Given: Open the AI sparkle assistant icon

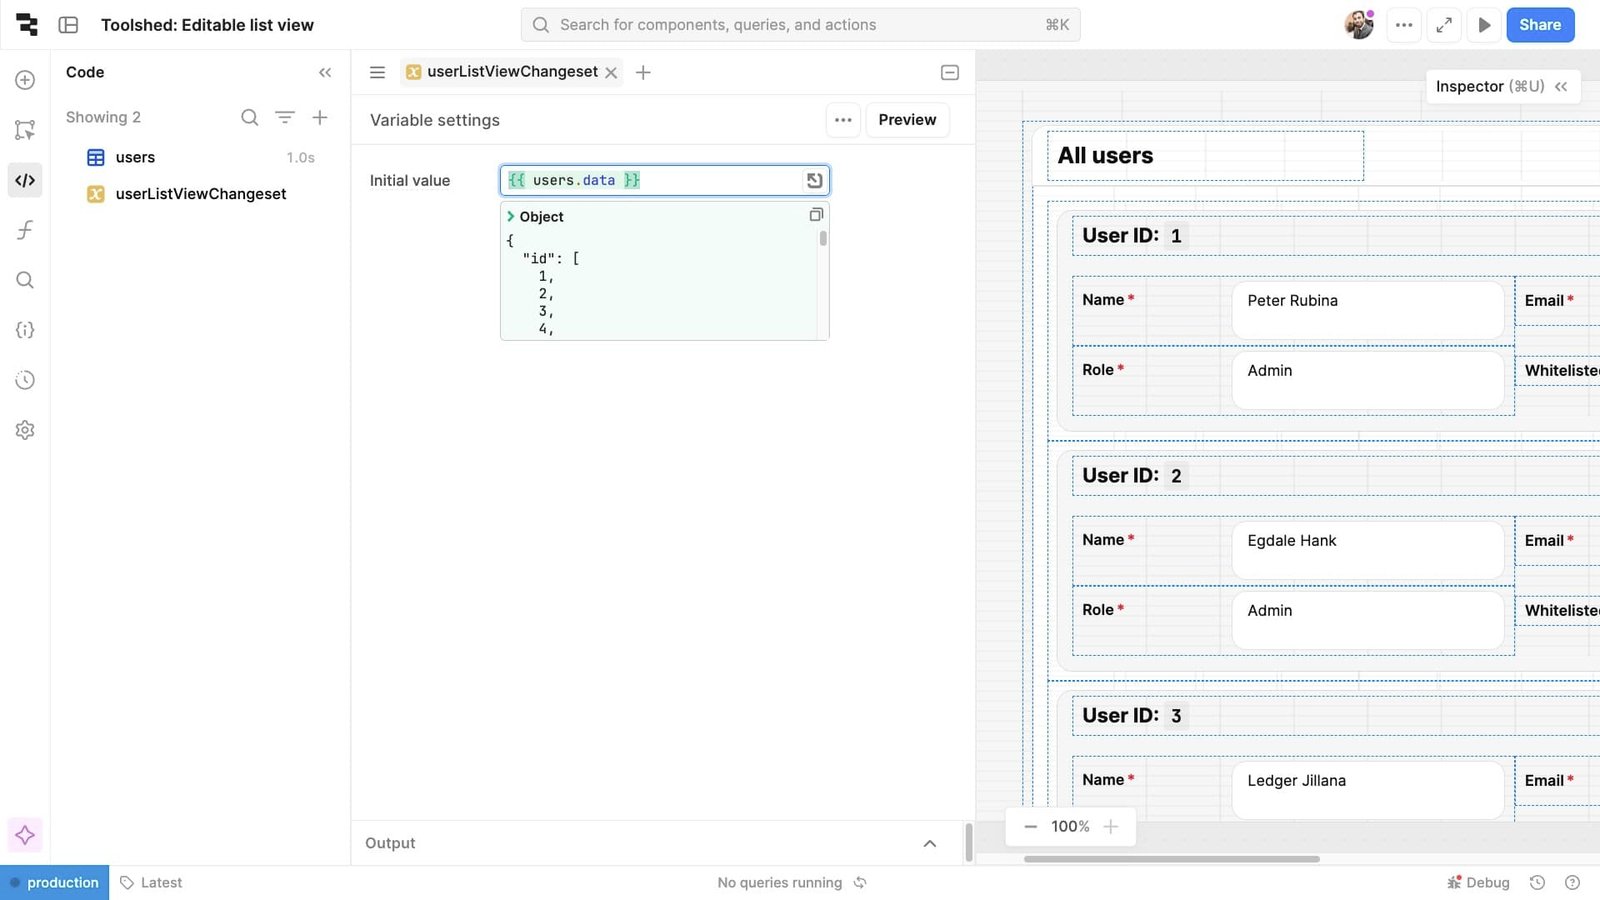Looking at the screenshot, I should (25, 835).
